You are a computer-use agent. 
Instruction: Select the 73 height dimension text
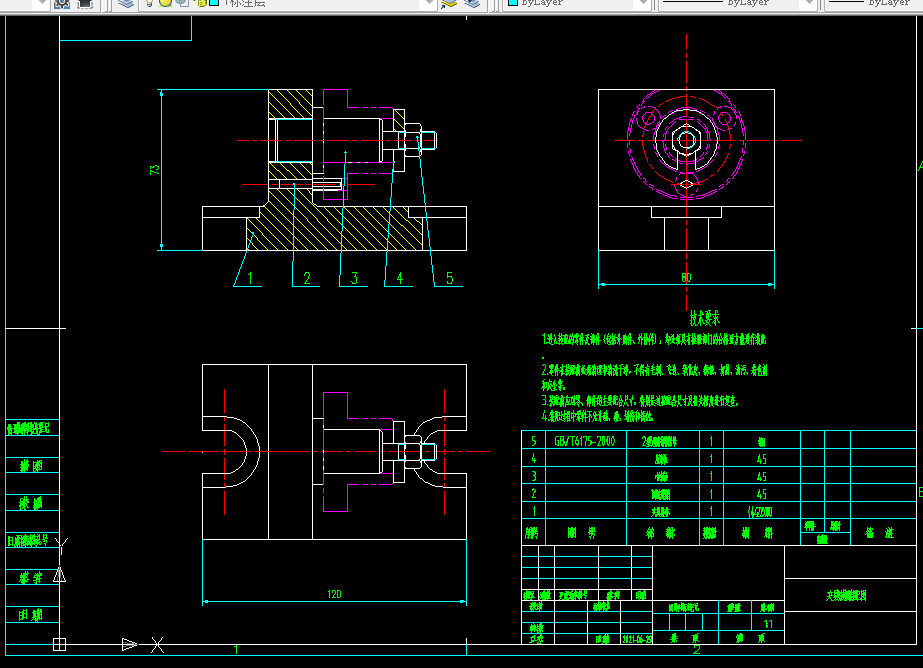(155, 170)
